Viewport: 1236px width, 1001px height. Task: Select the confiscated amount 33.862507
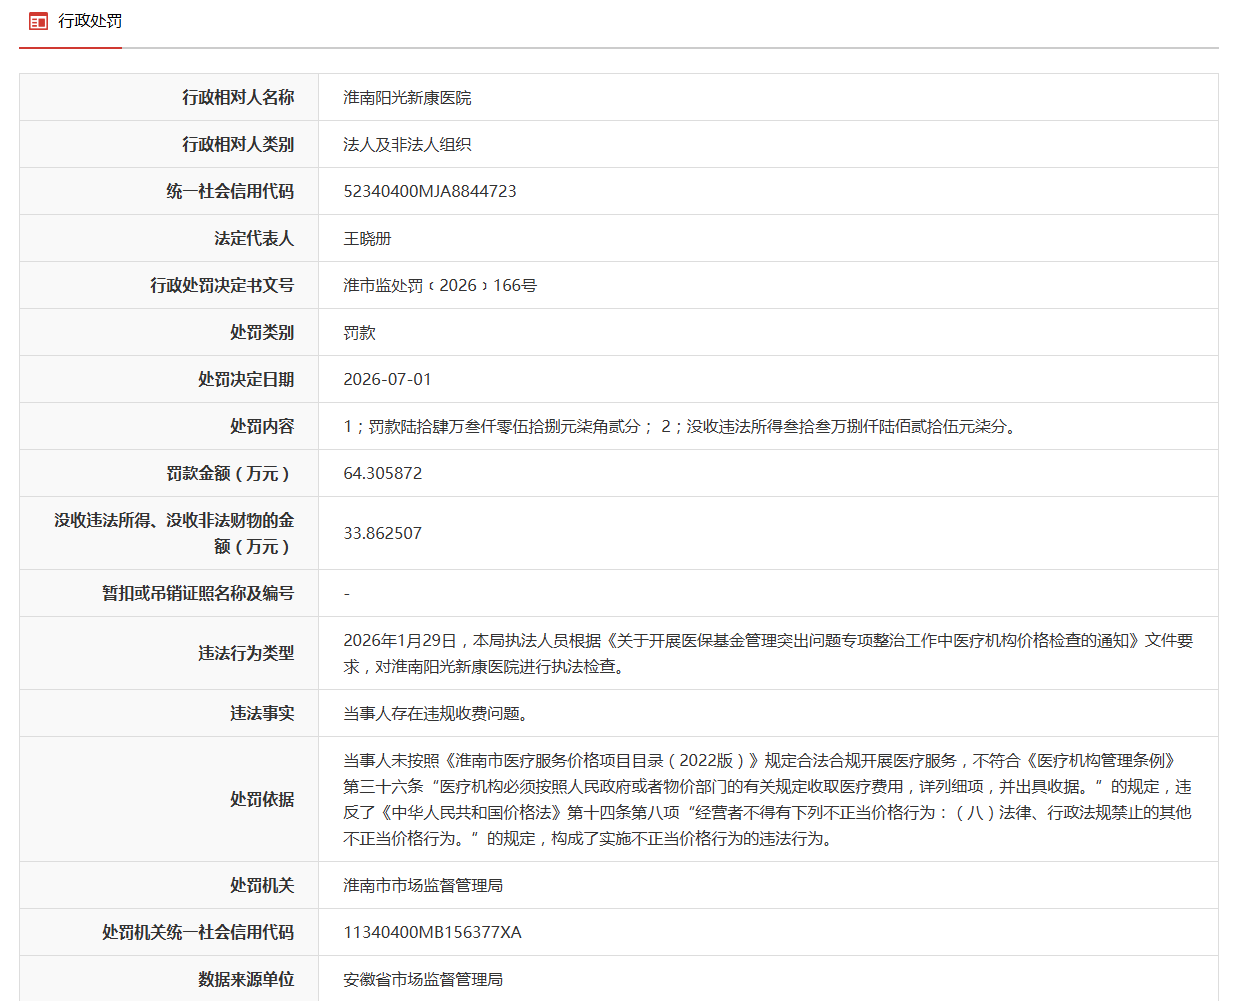[x=383, y=533]
